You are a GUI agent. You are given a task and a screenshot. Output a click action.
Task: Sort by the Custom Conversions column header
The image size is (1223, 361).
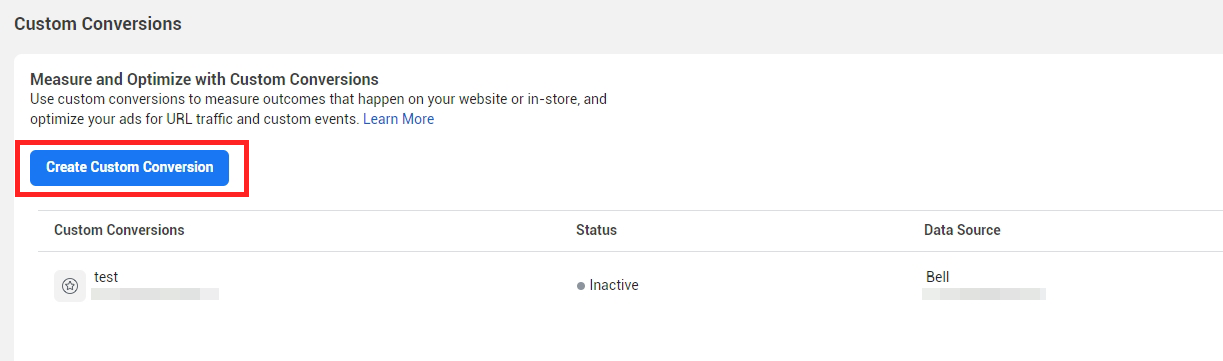click(x=119, y=230)
